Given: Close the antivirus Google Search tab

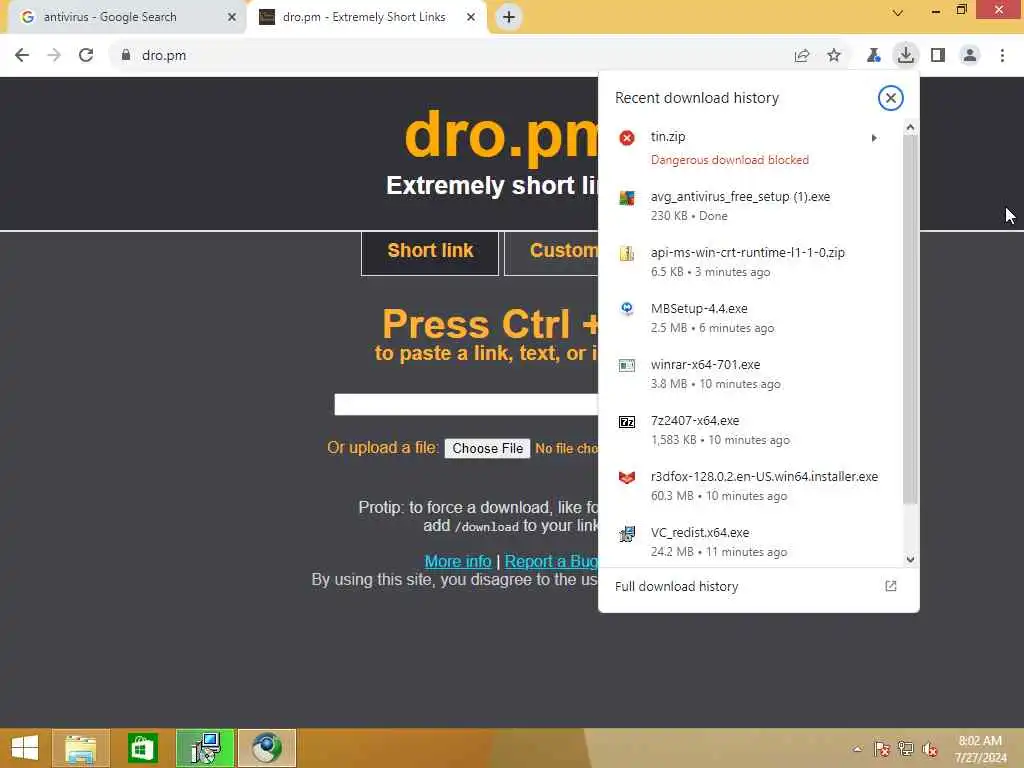Looking at the screenshot, I should (231, 17).
